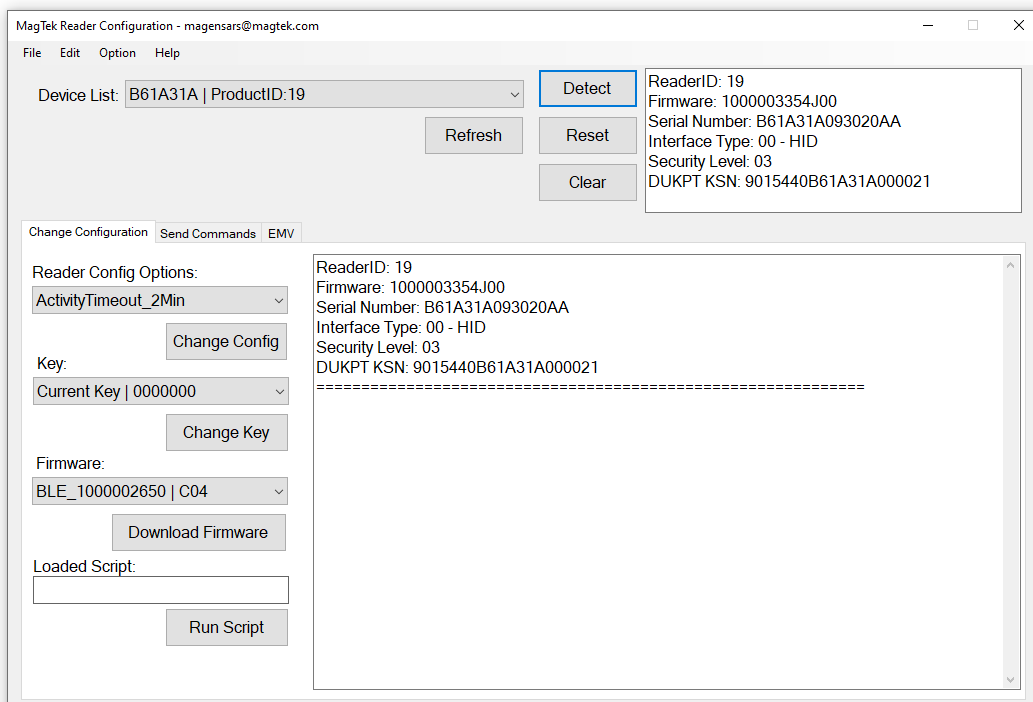Screen dimensions: 1033x702
Task: Click Run Script button
Action: click(x=226, y=627)
